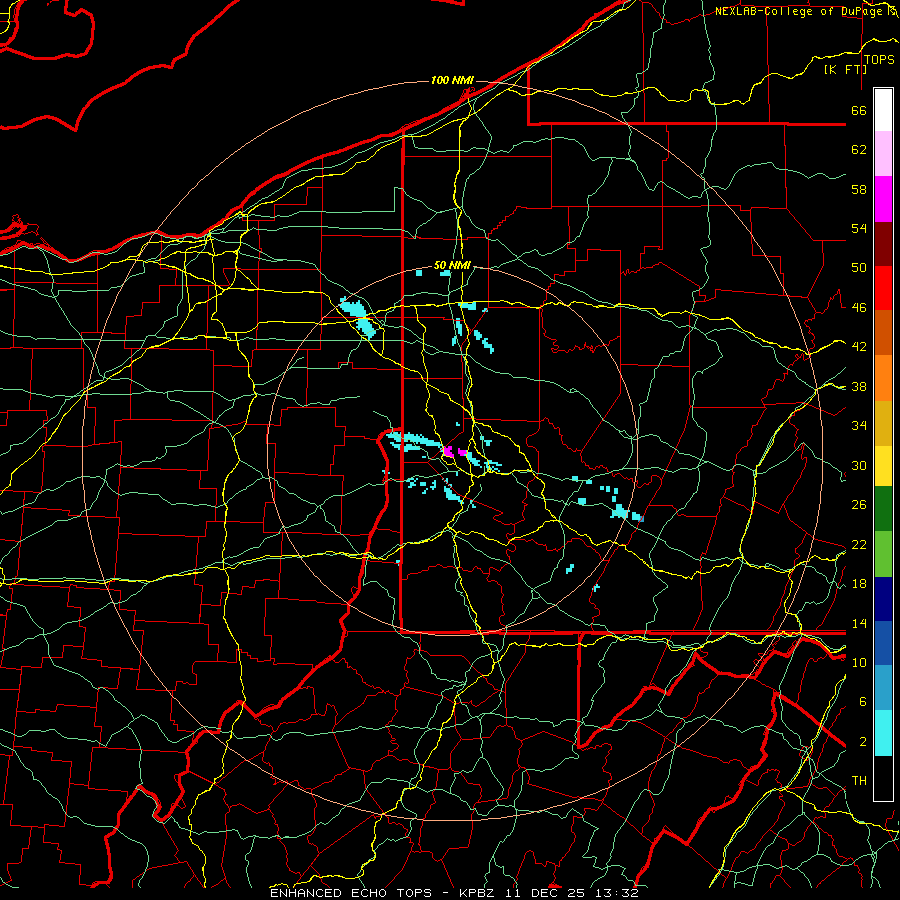
Task: Click the white swatch in the tops legend
Action: pyautogui.click(x=883, y=110)
